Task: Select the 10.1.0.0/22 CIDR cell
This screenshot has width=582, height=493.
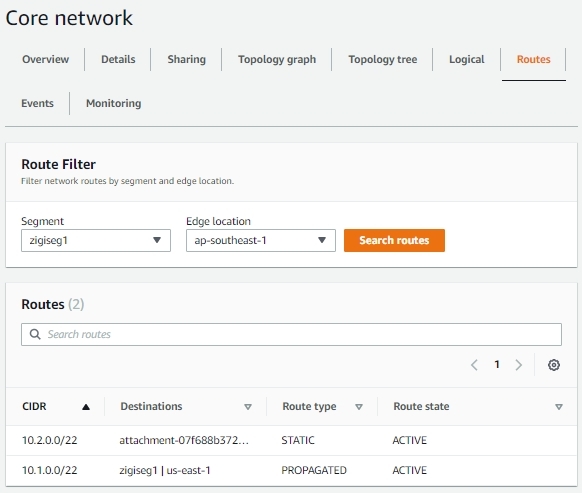Action: click(49, 470)
